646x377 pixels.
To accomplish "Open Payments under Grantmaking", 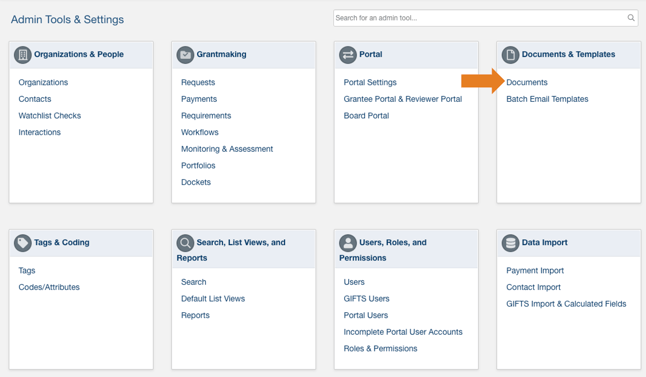I will point(199,99).
